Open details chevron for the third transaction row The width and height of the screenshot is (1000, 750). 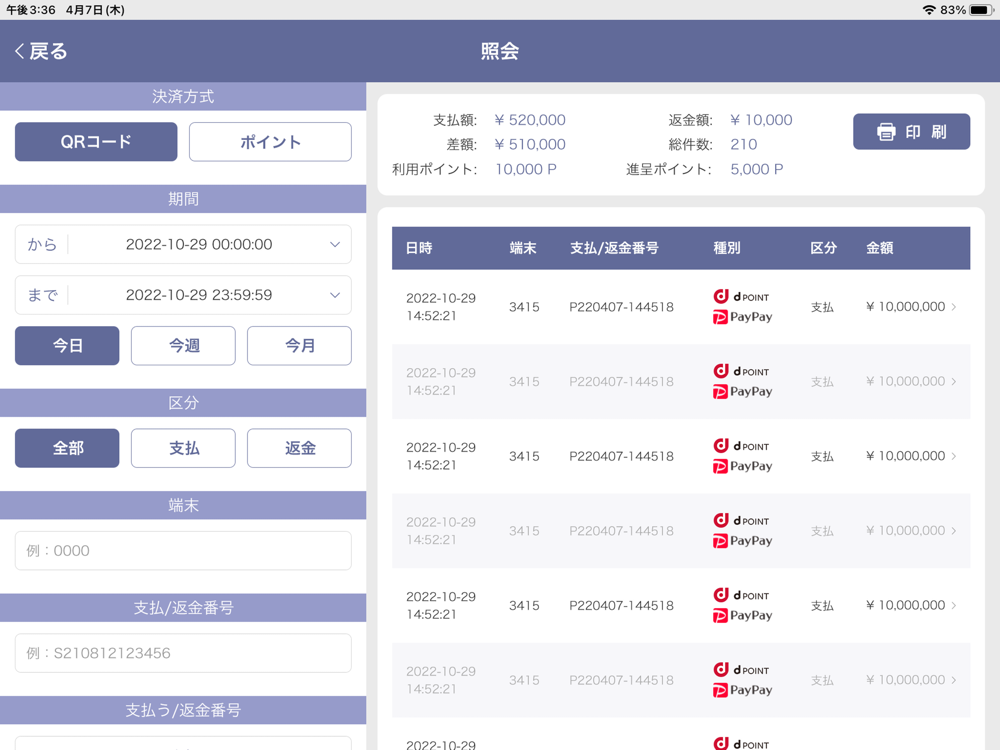click(954, 456)
